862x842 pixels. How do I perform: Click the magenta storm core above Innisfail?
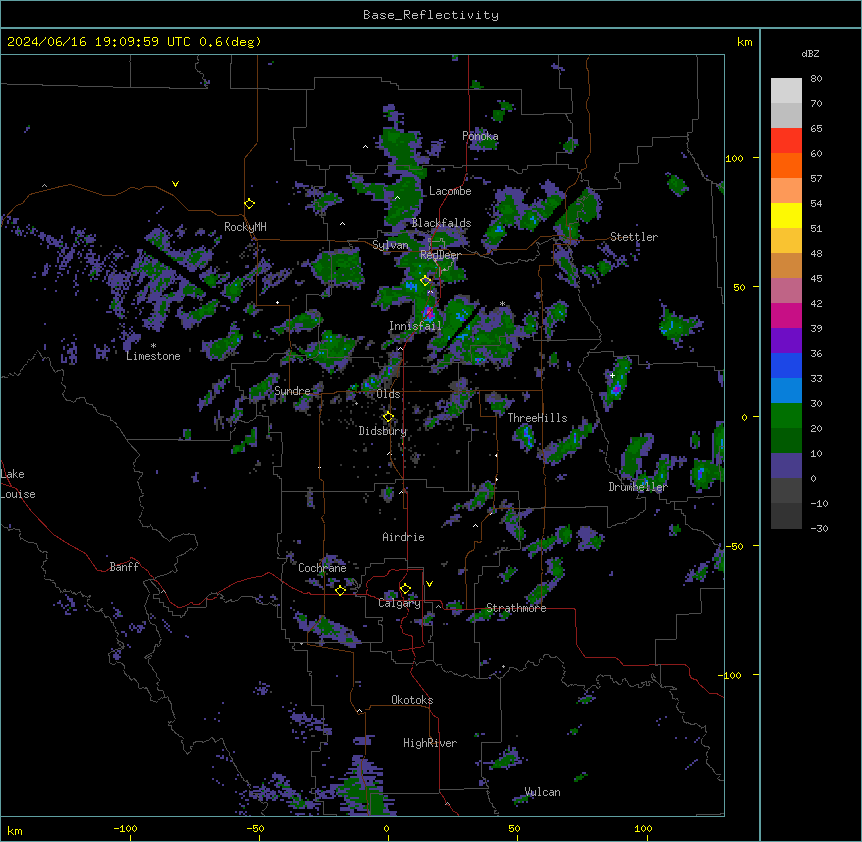click(429, 314)
